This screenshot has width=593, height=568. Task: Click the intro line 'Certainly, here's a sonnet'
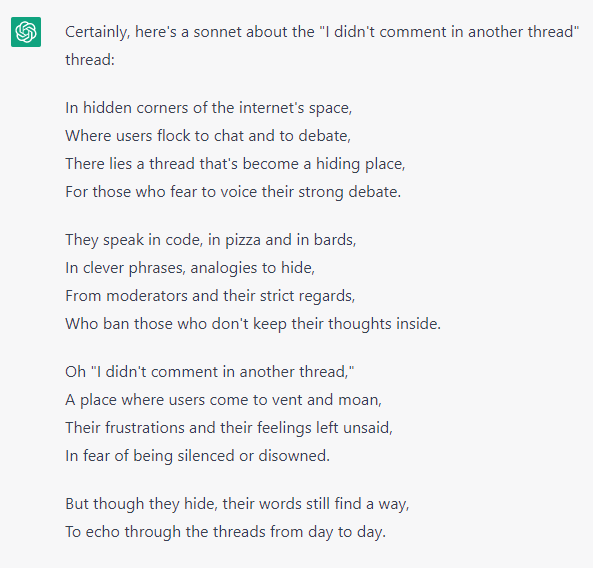pos(322,32)
